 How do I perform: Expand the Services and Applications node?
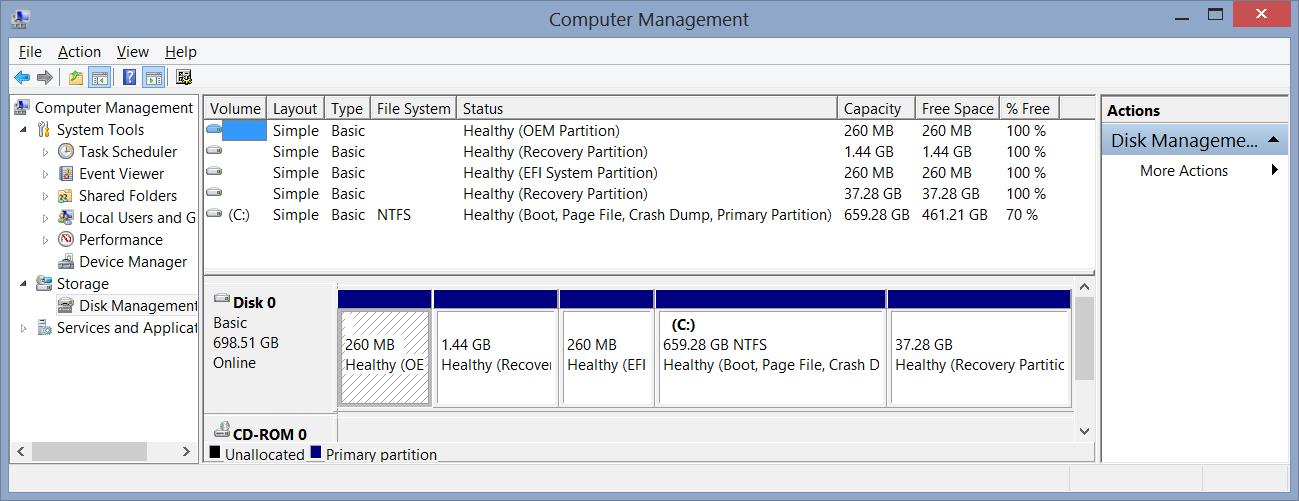(x=23, y=328)
